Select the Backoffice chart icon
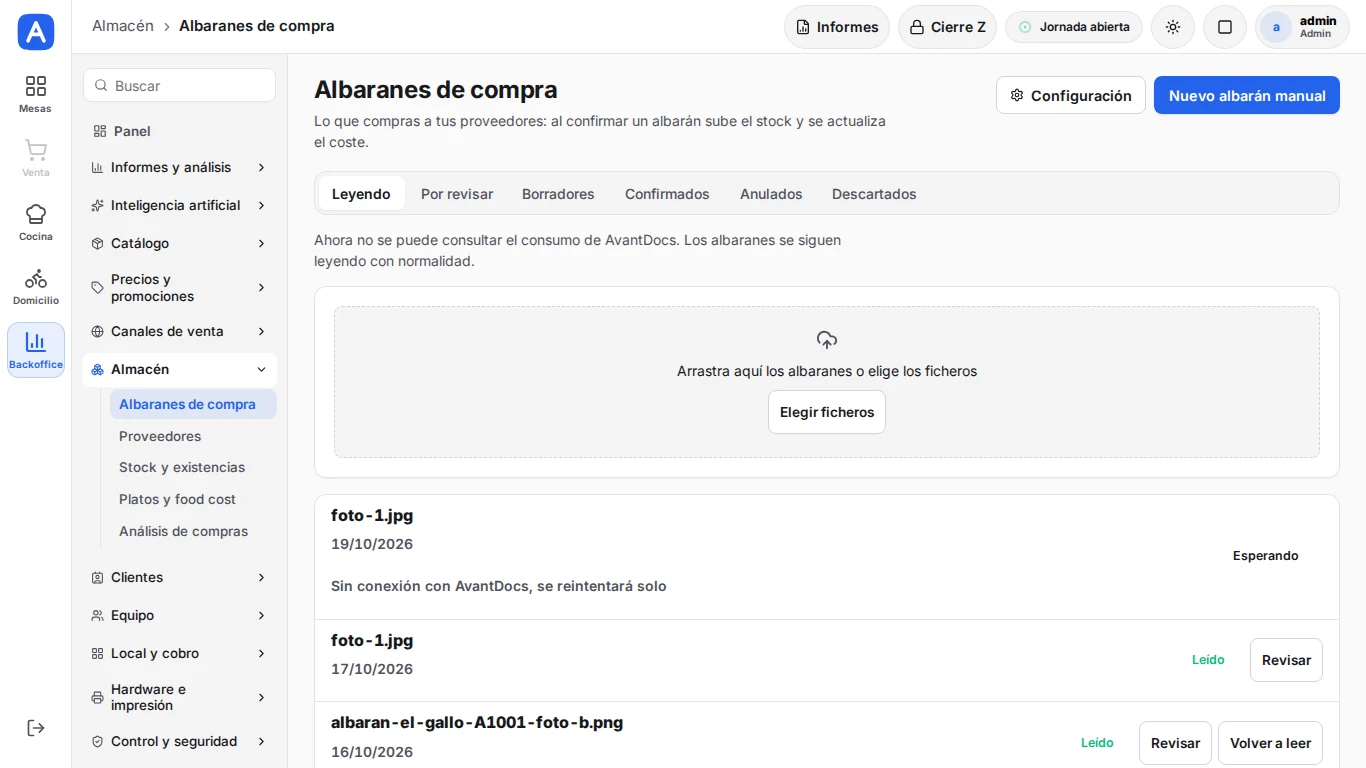 click(x=36, y=342)
